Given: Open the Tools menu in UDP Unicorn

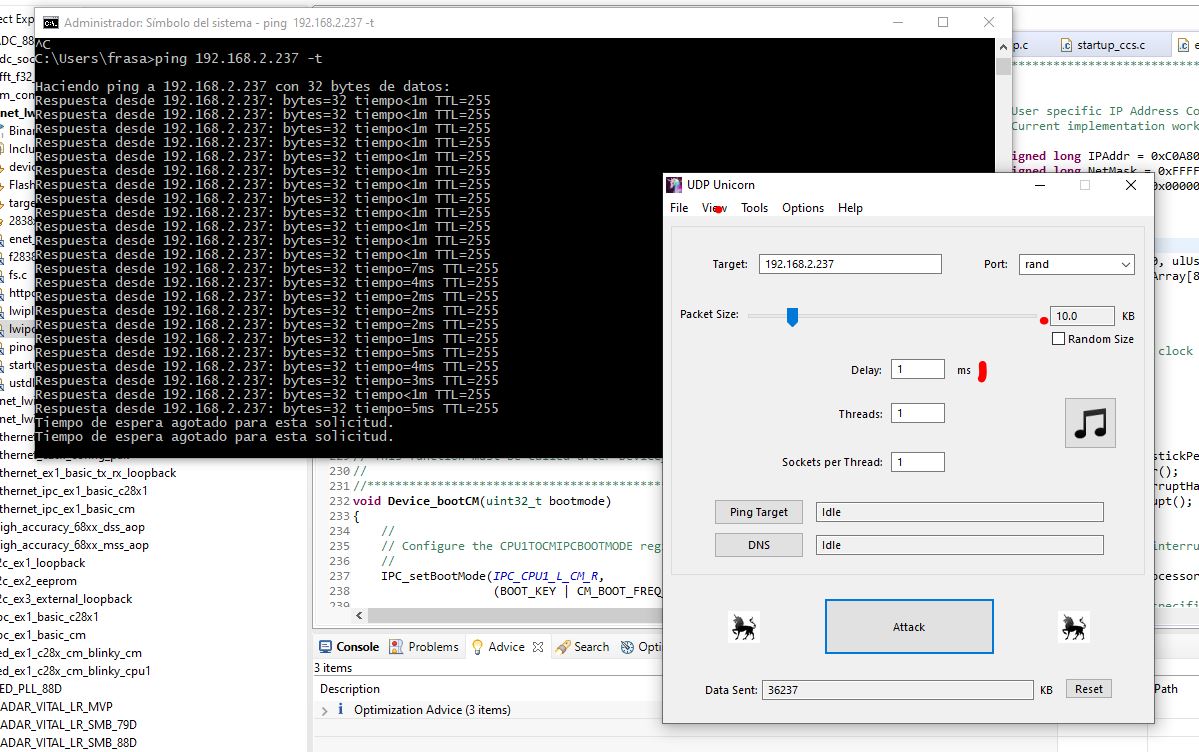Looking at the screenshot, I should point(755,208).
